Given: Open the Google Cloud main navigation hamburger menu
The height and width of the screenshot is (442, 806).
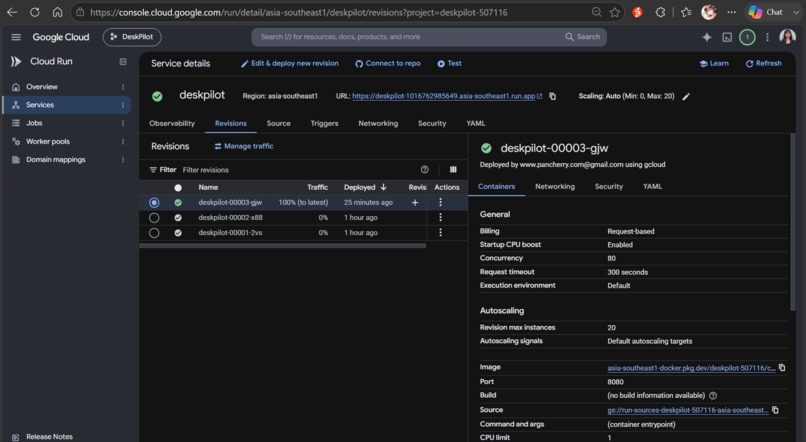Looking at the screenshot, I should [16, 37].
